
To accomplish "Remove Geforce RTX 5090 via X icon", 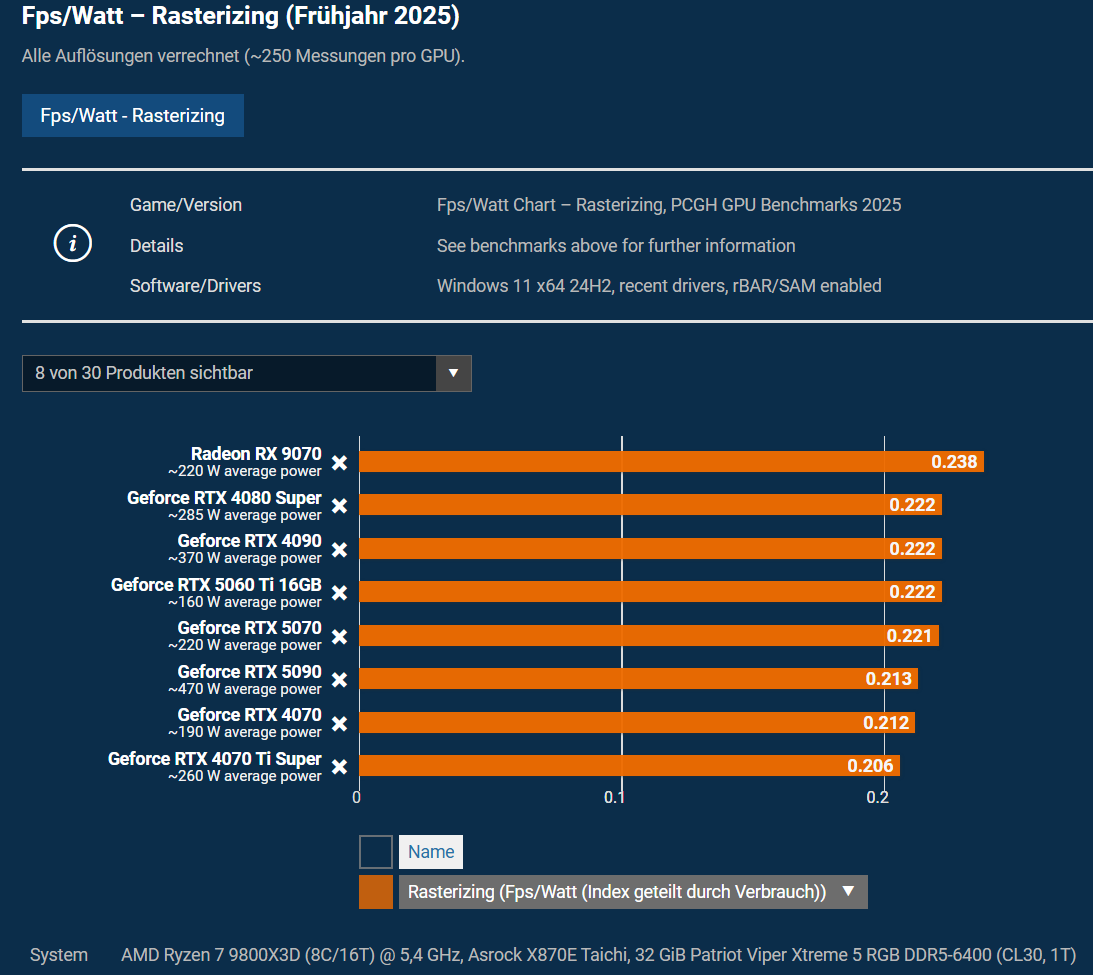I will pos(339,680).
